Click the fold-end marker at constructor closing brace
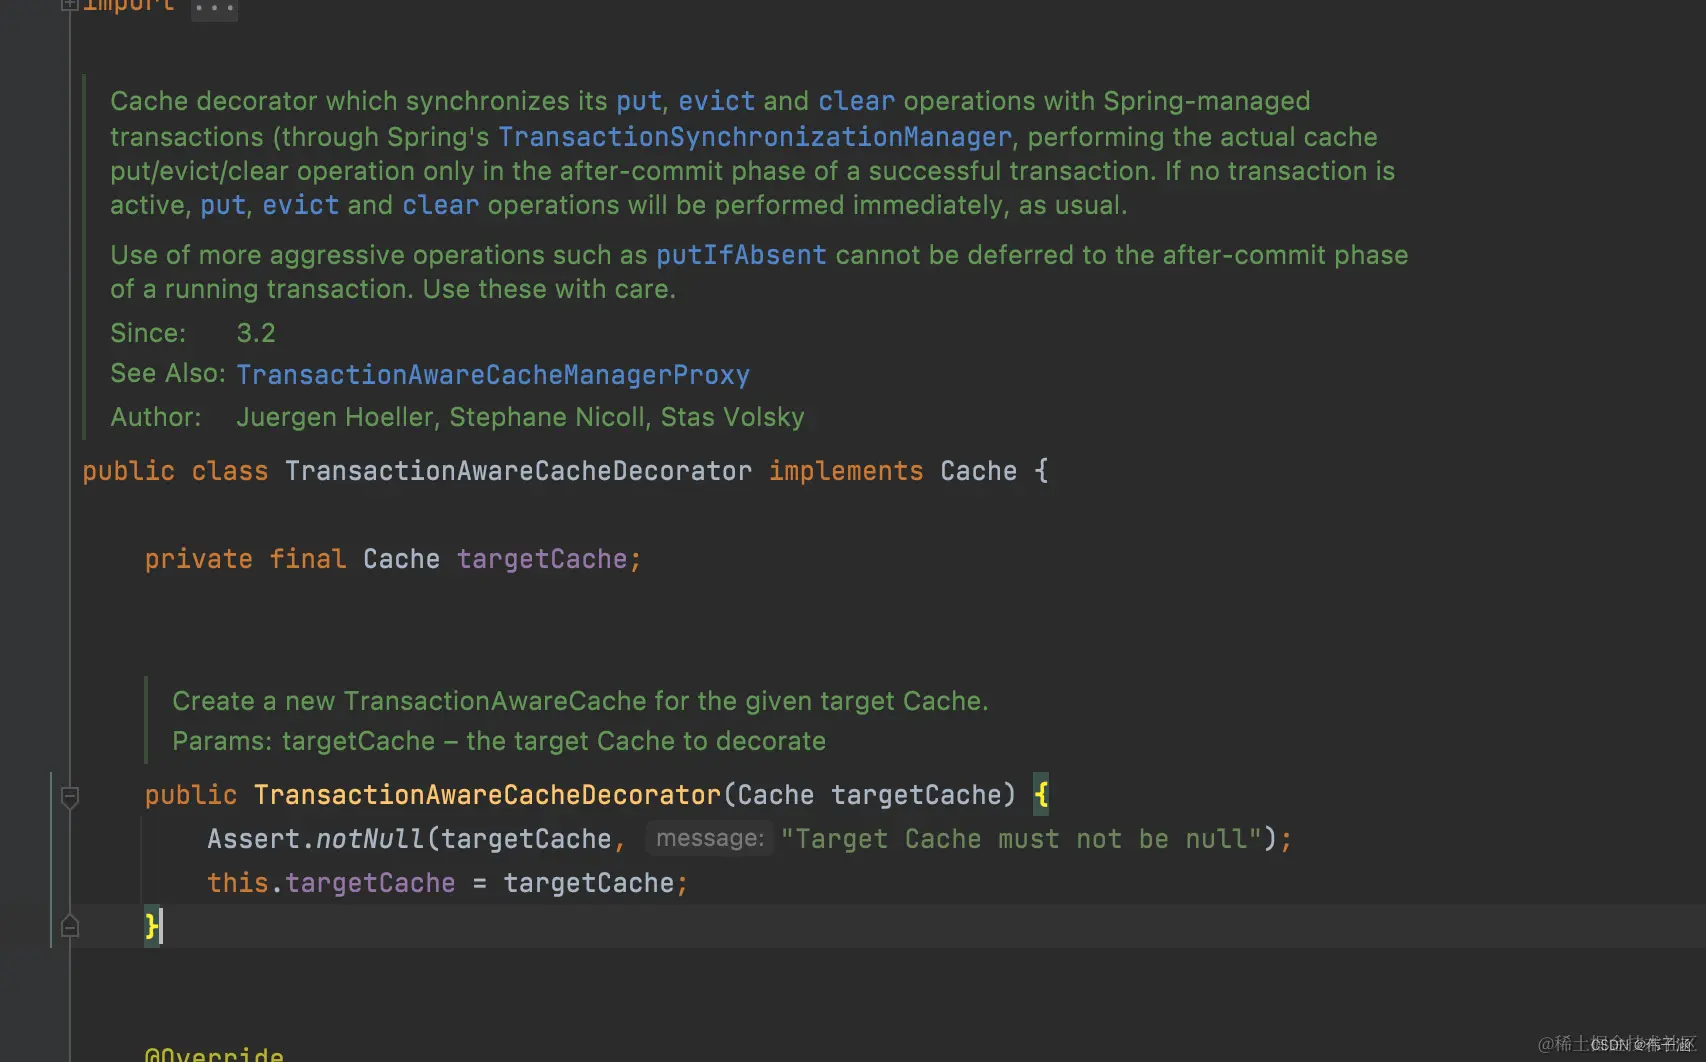 70,926
